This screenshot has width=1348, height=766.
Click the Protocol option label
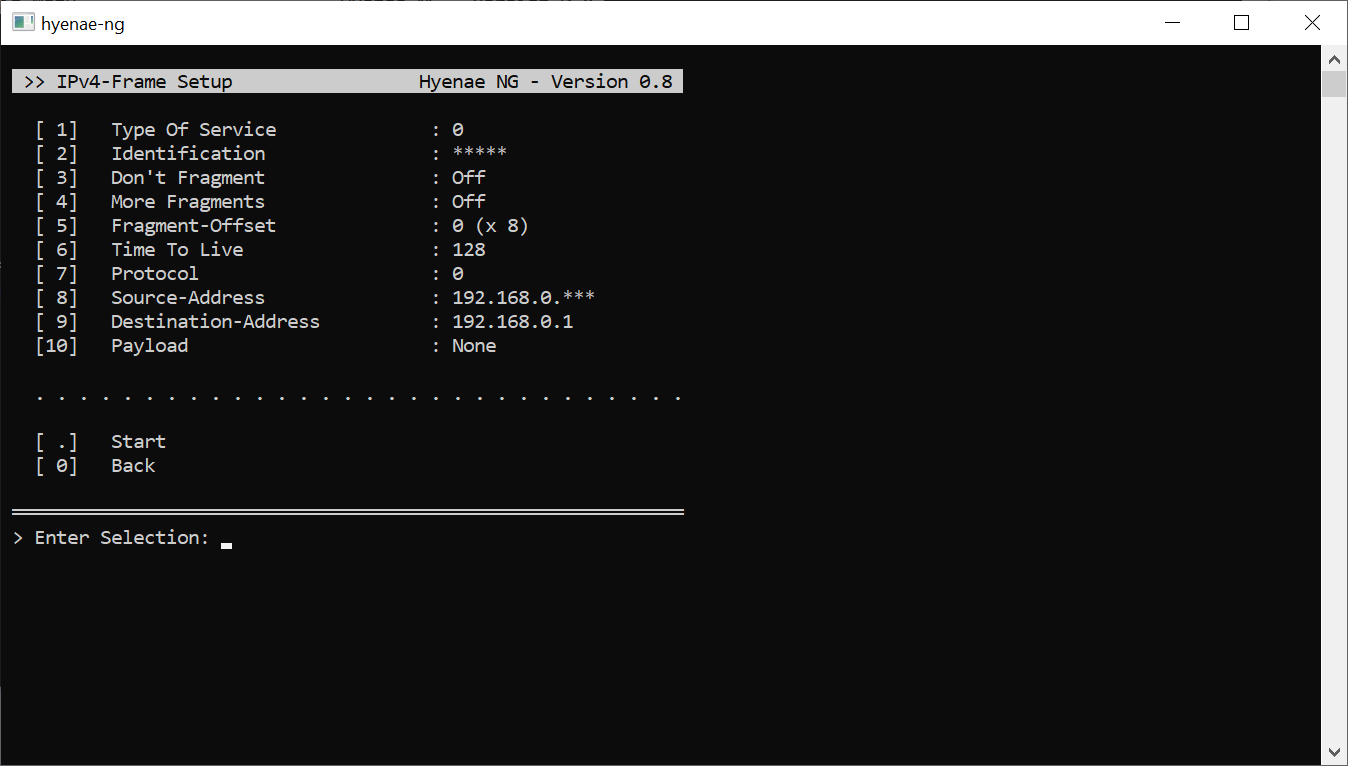155,274
